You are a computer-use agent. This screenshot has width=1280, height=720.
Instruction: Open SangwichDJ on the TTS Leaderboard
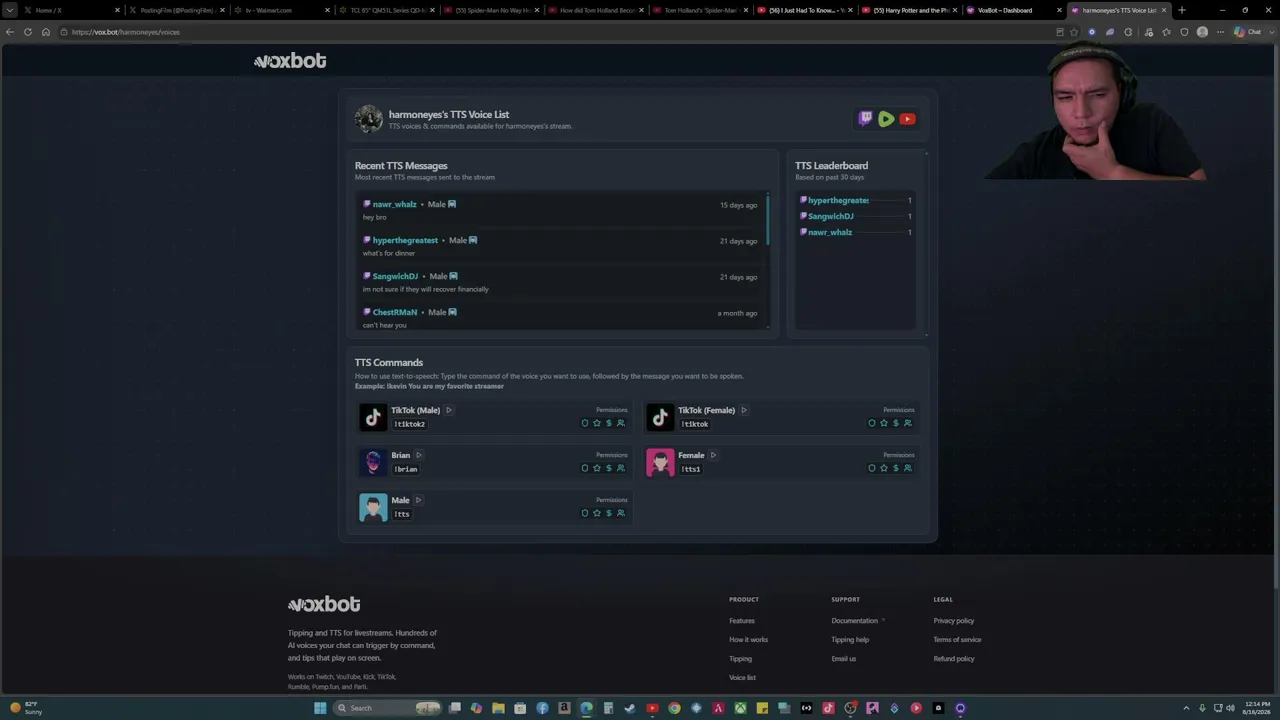point(830,216)
